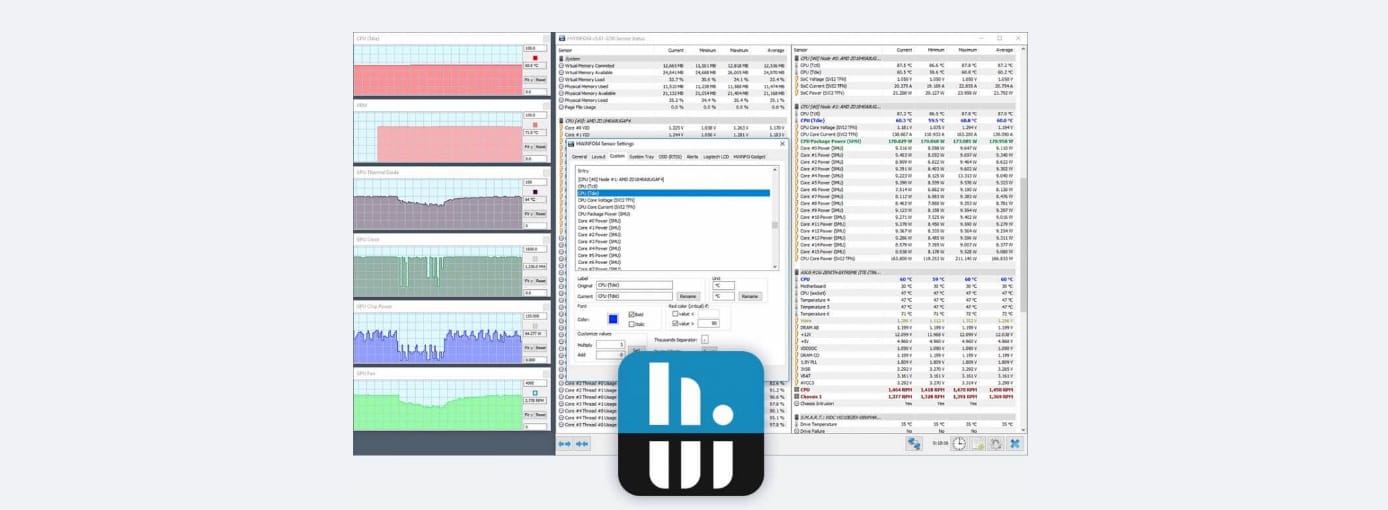This screenshot has height=510, width=1388.
Task: Open the HWiNFO Gadget tab
Action: (x=749, y=157)
